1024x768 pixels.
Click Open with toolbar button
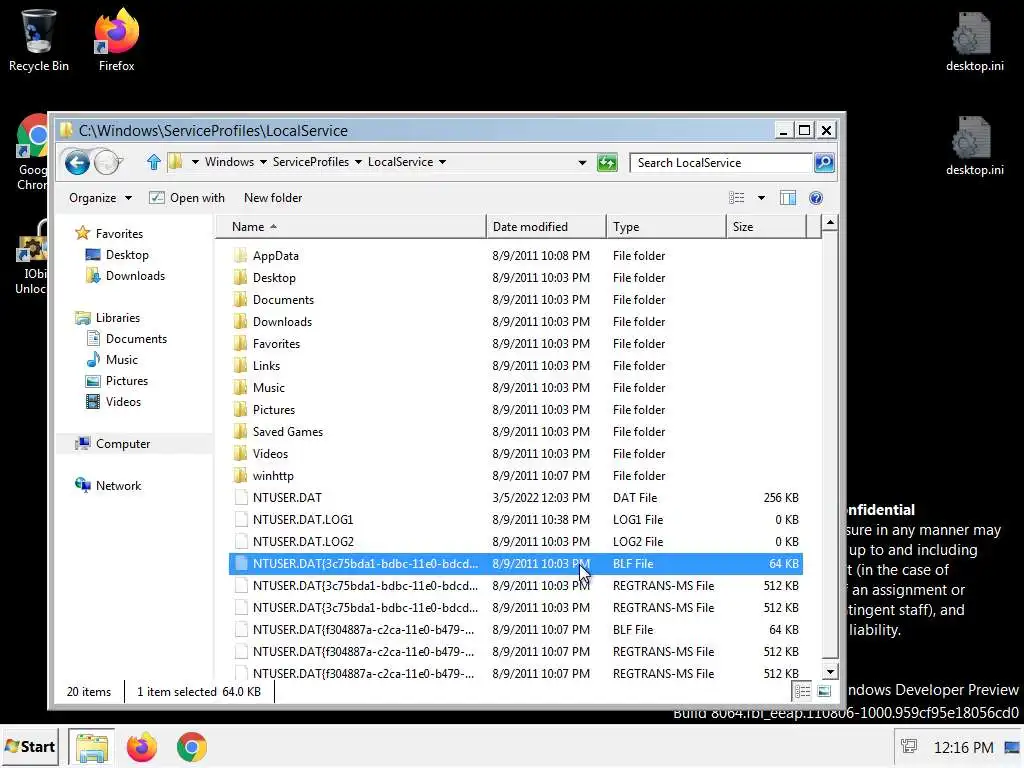pos(187,198)
